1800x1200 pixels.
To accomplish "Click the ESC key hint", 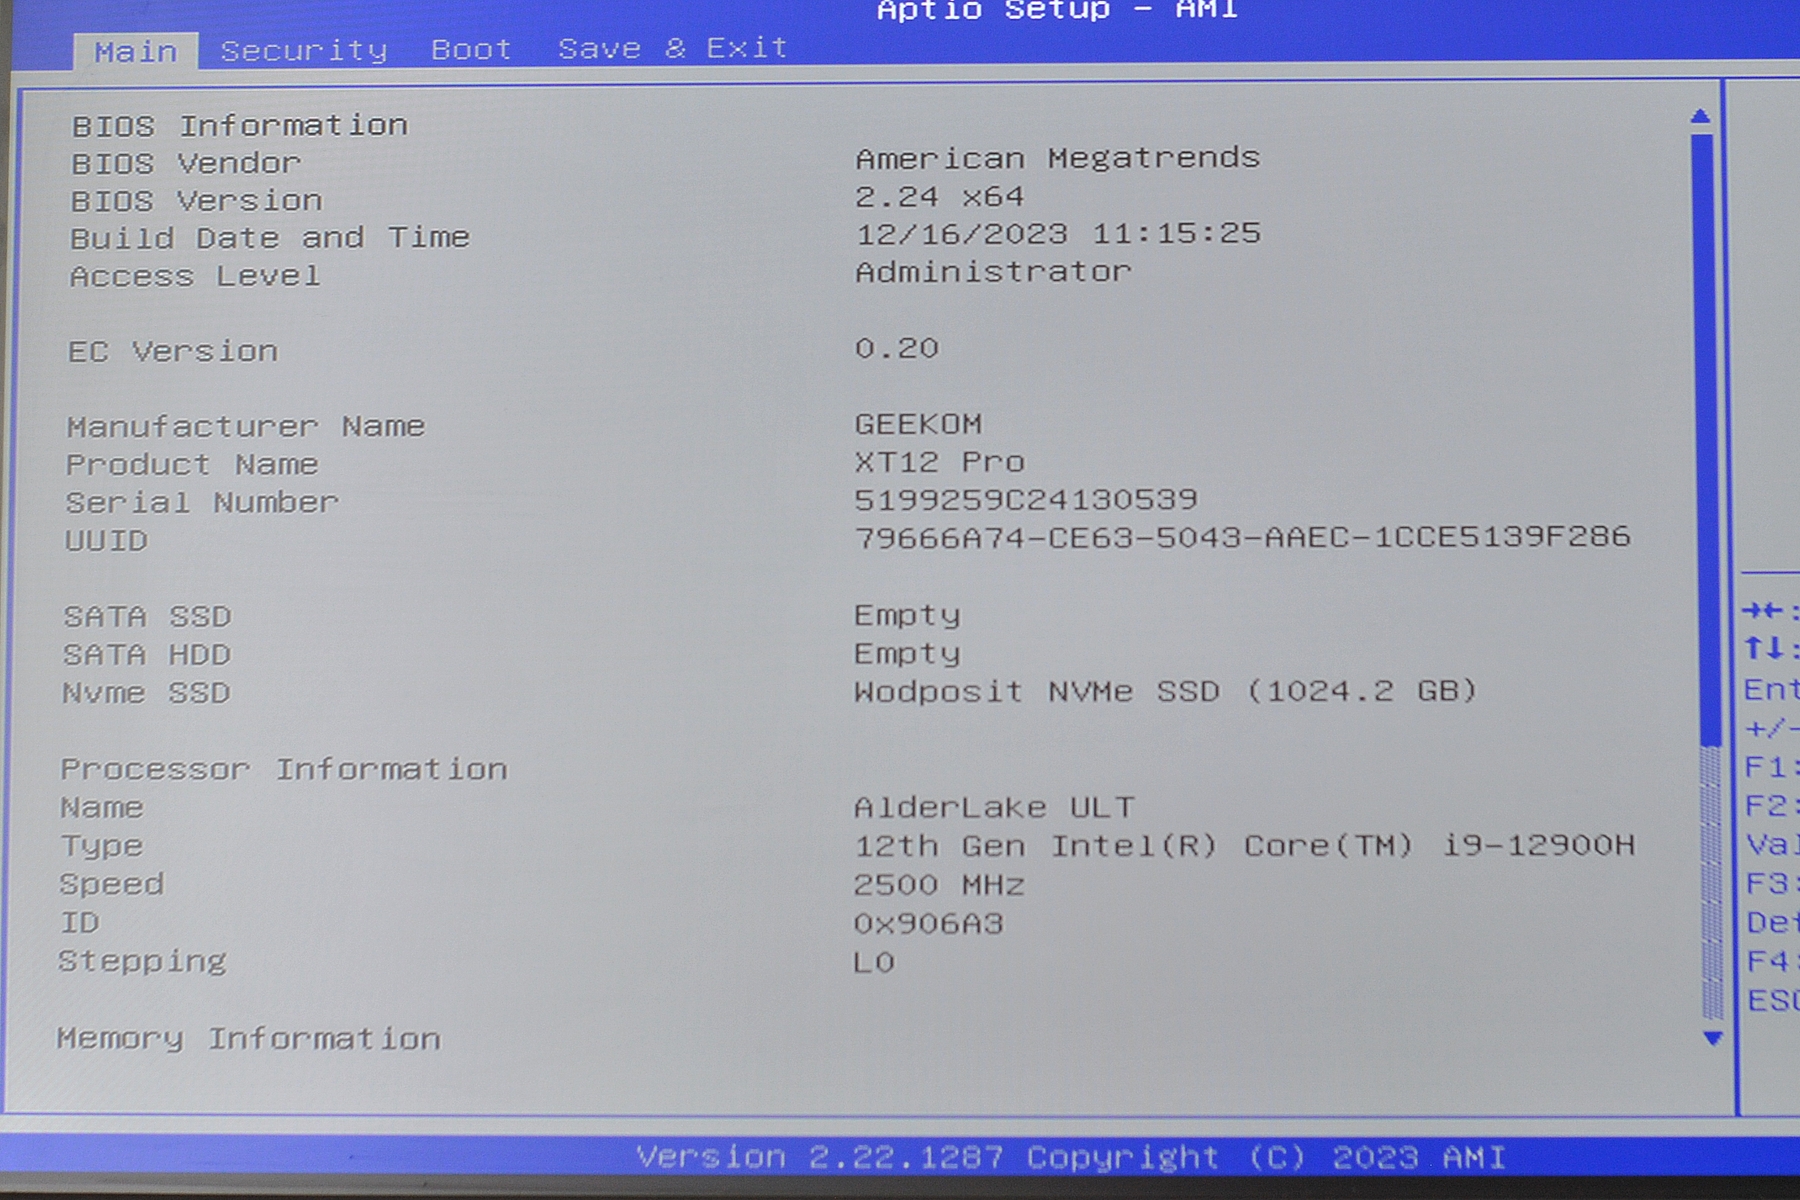I will coord(1773,1001).
